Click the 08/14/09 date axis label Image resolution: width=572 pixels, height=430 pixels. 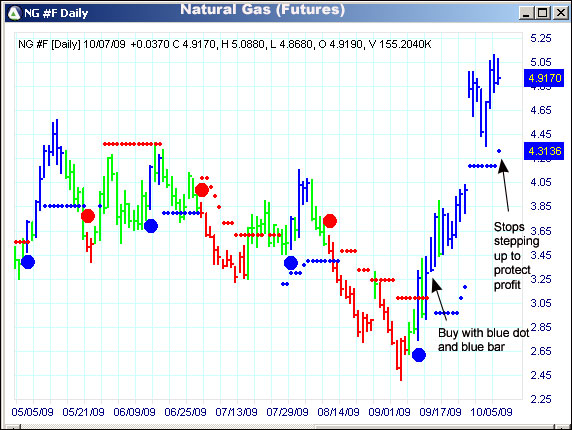[339, 412]
